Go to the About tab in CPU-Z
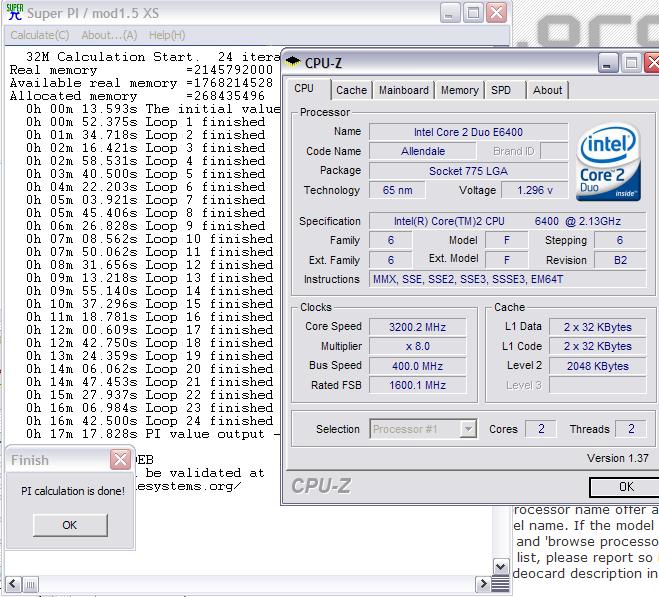The height and width of the screenshot is (597, 659). 547,90
